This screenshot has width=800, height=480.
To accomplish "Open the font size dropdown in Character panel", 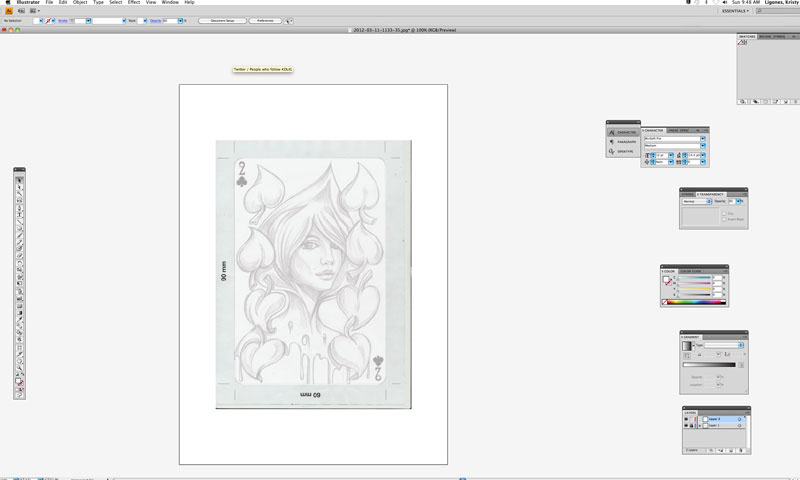I will pos(671,155).
